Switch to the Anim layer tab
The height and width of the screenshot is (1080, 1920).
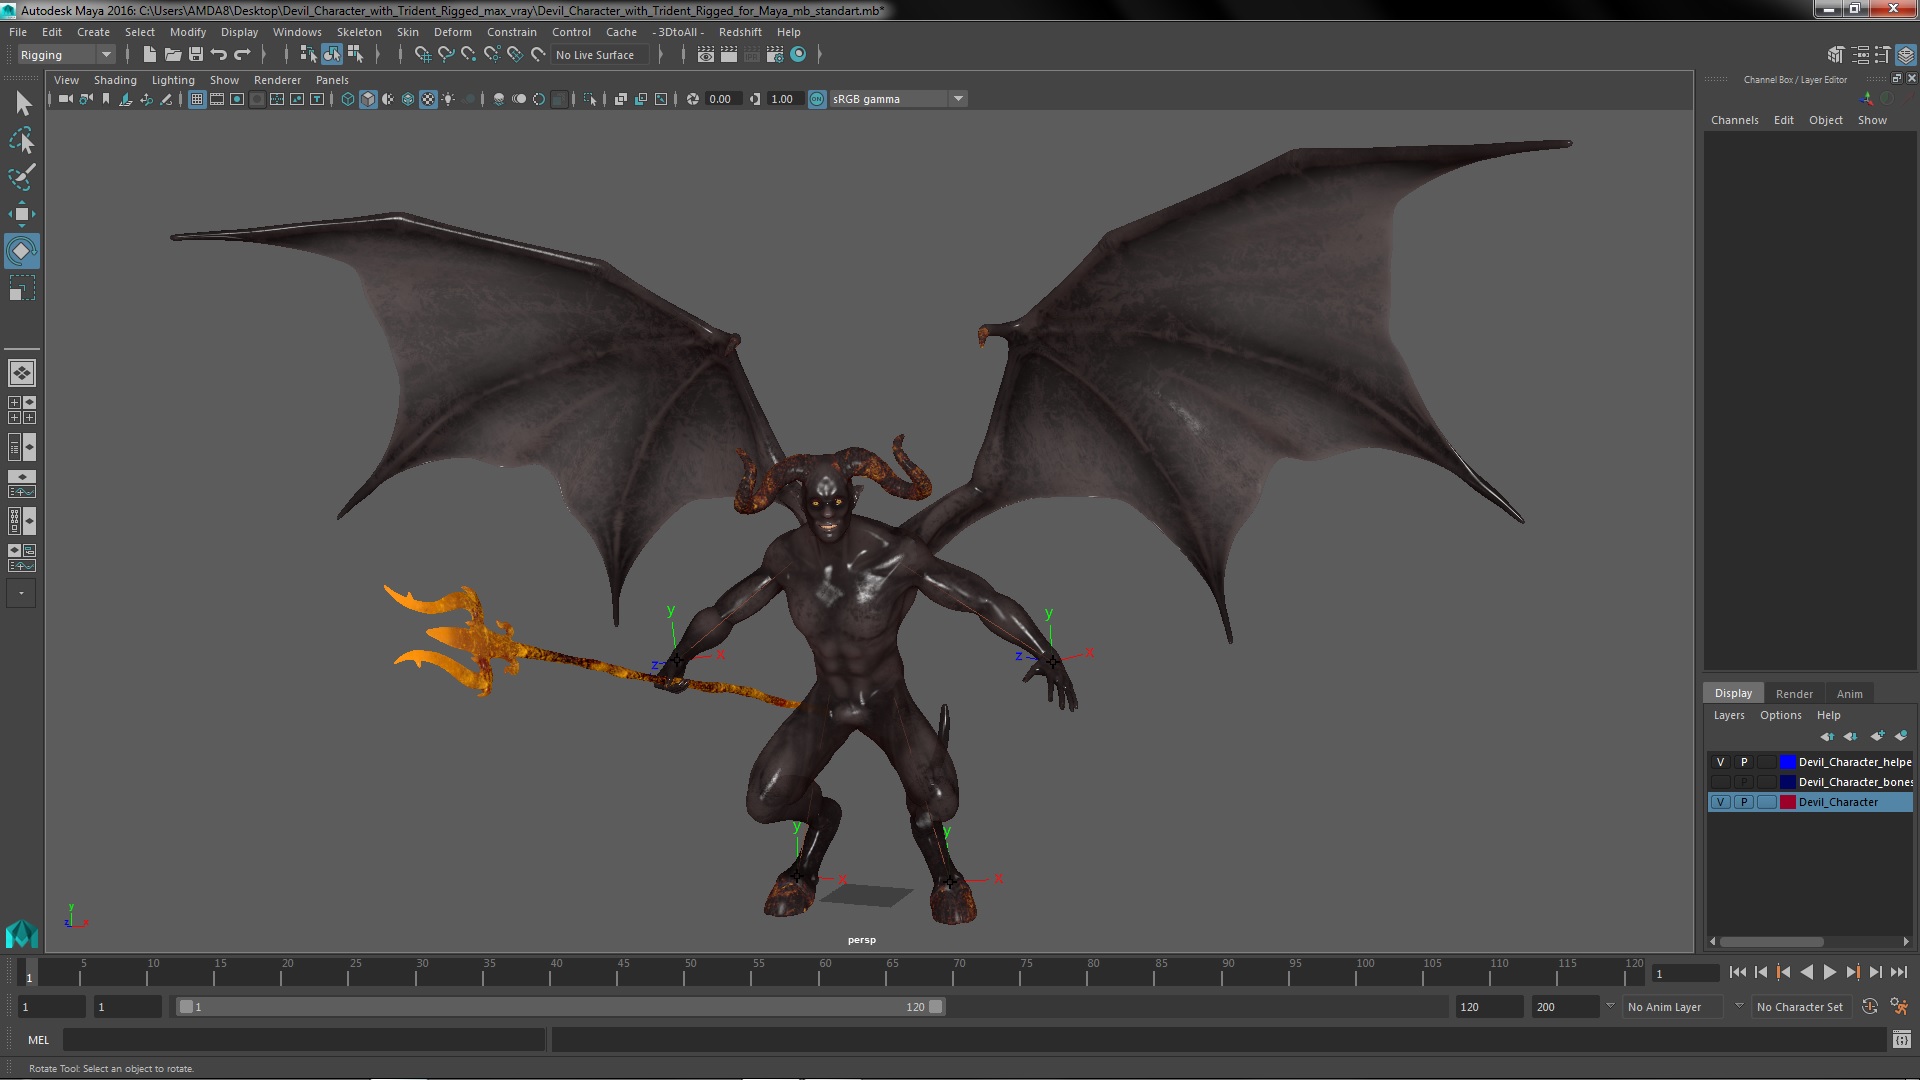1849,694
